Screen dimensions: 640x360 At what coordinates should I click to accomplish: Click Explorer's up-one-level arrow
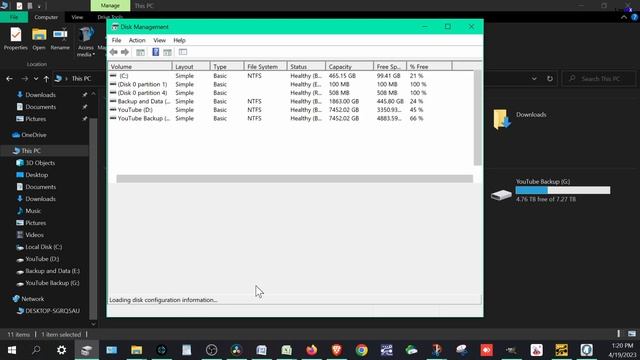point(46,78)
